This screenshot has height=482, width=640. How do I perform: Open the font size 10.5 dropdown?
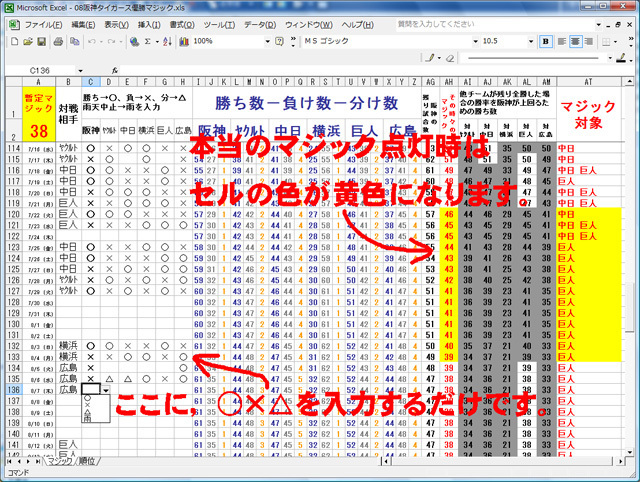coord(531,41)
